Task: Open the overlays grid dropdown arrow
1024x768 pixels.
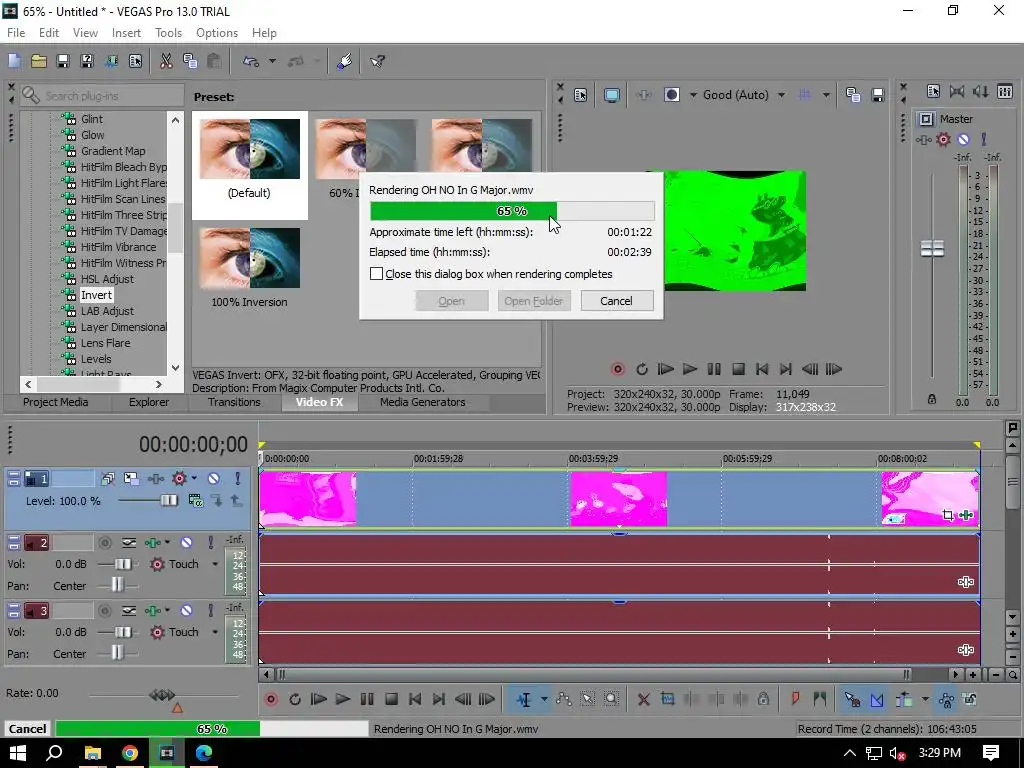Action: [x=826, y=95]
